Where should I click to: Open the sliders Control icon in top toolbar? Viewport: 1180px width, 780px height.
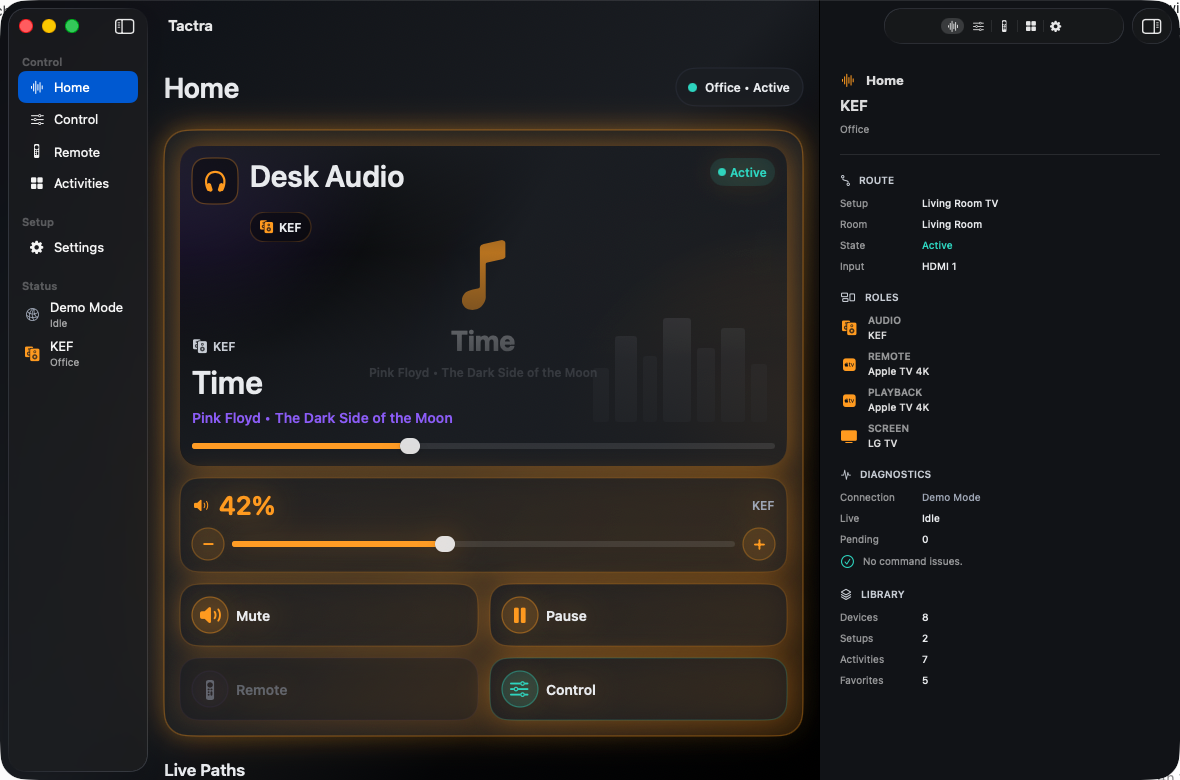coord(978,26)
